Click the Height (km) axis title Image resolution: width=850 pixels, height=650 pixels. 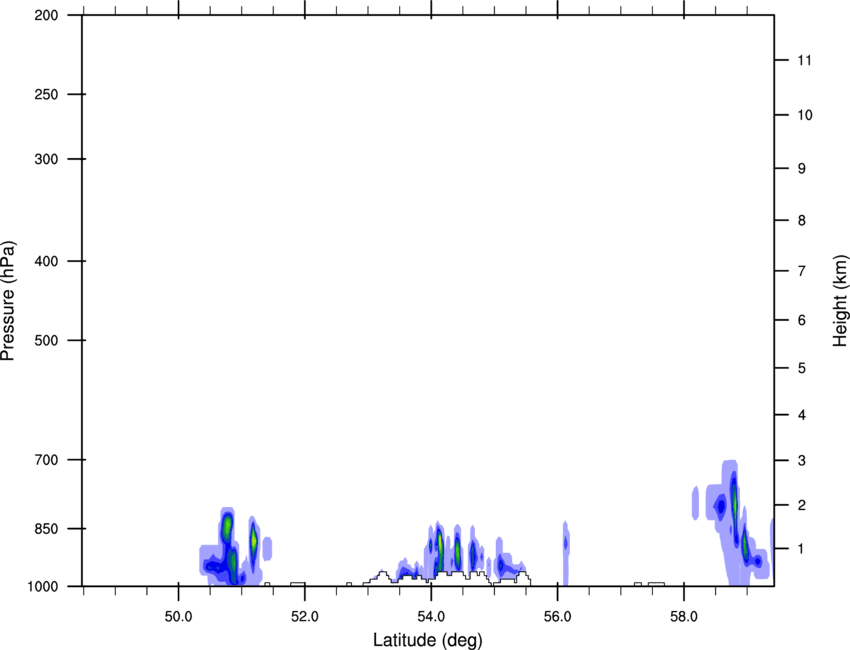pos(840,301)
